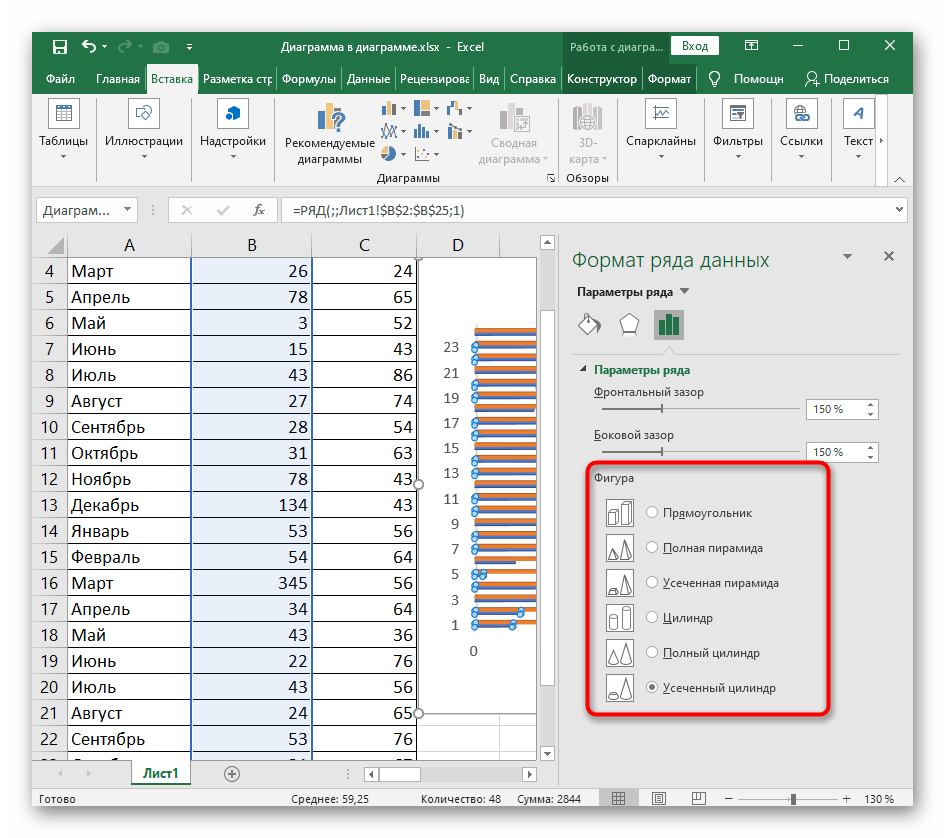Collapse the ribbon with the chevron
Viewport: 945px width, 838px height.
[x=899, y=179]
